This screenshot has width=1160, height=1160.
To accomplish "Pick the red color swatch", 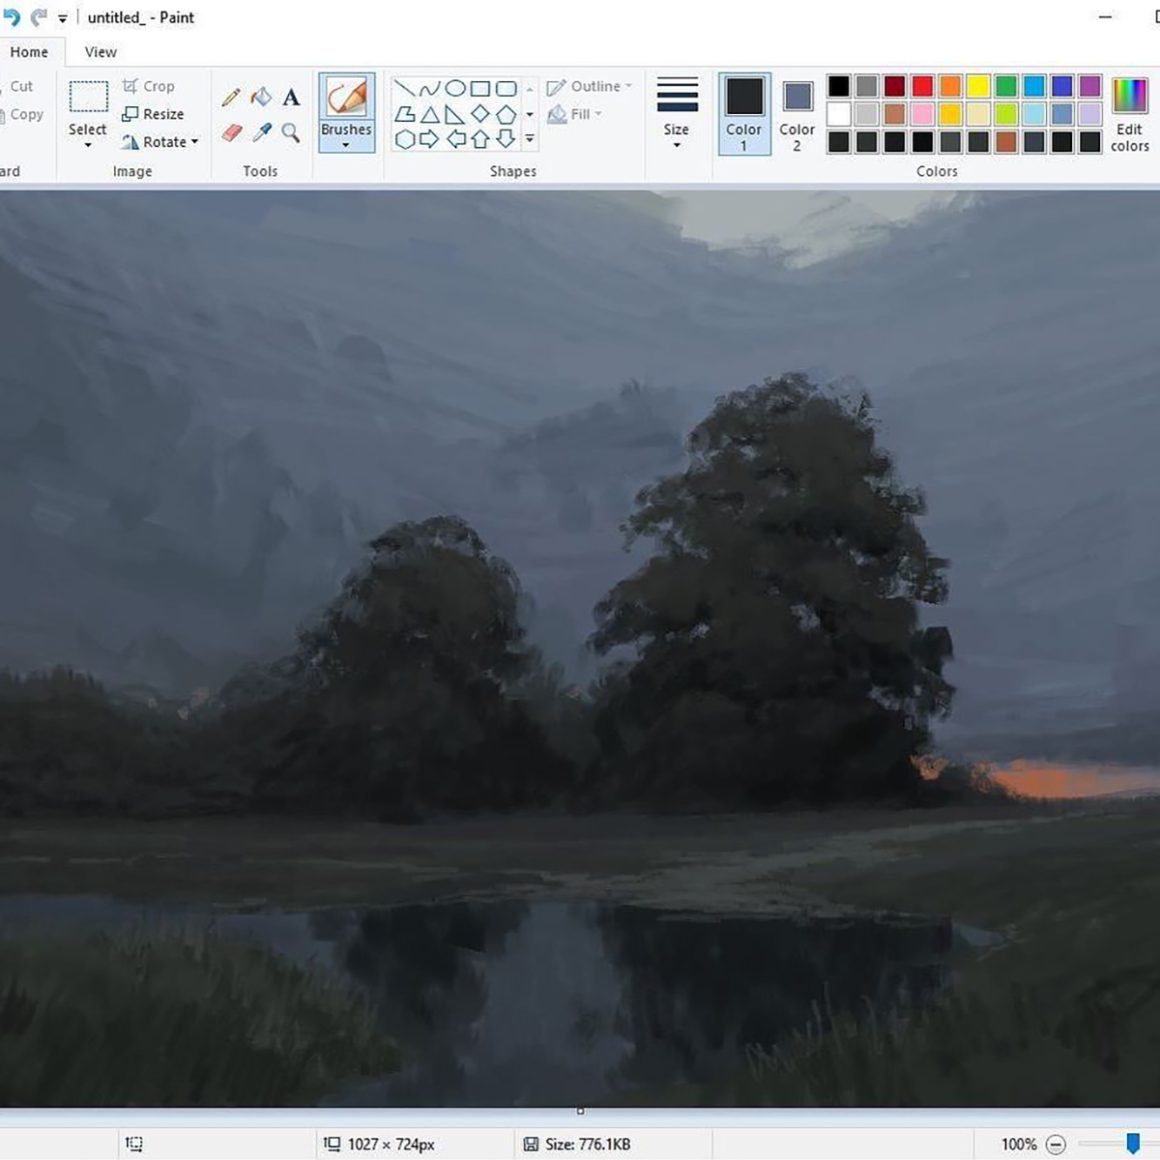I will pos(923,86).
